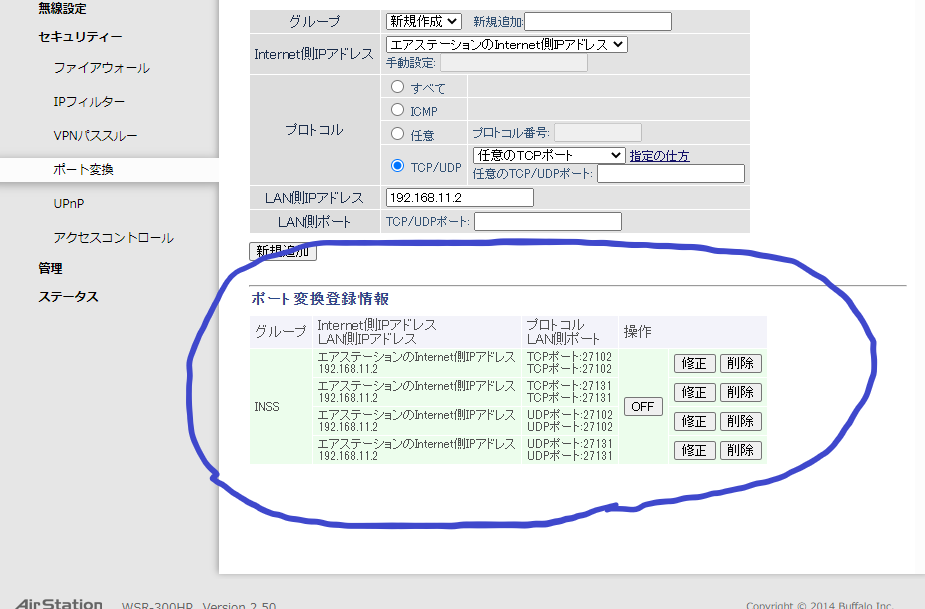The image size is (925, 609).
Task: Go to VPNパススルー page
Action: [95, 136]
